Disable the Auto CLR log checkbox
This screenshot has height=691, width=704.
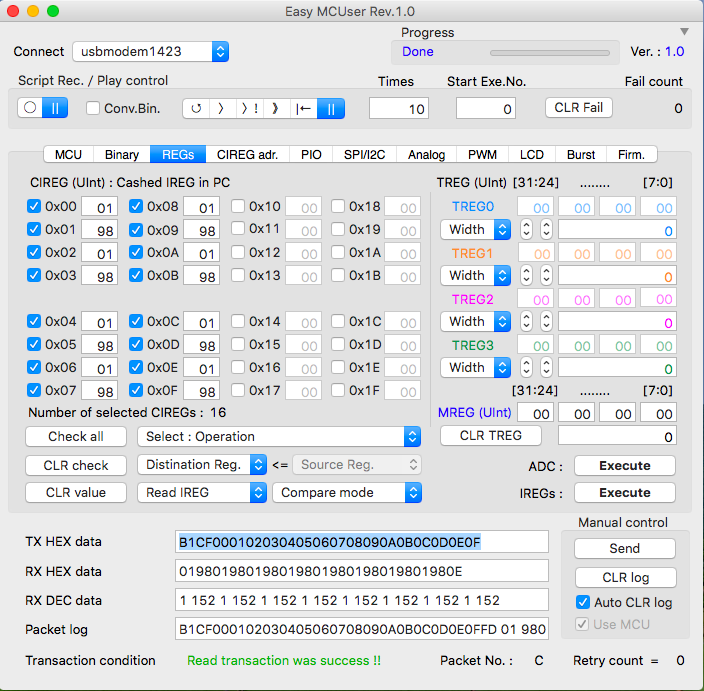click(583, 602)
